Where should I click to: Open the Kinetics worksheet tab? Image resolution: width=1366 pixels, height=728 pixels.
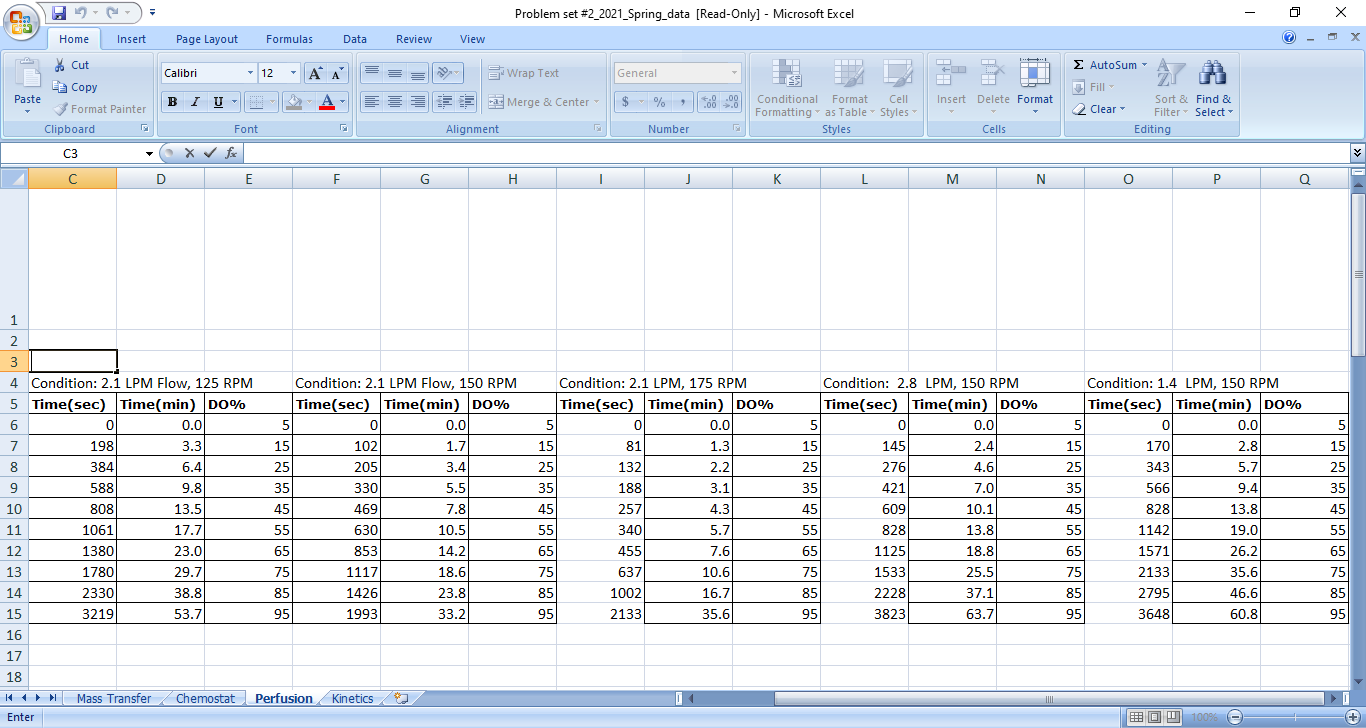point(351,698)
